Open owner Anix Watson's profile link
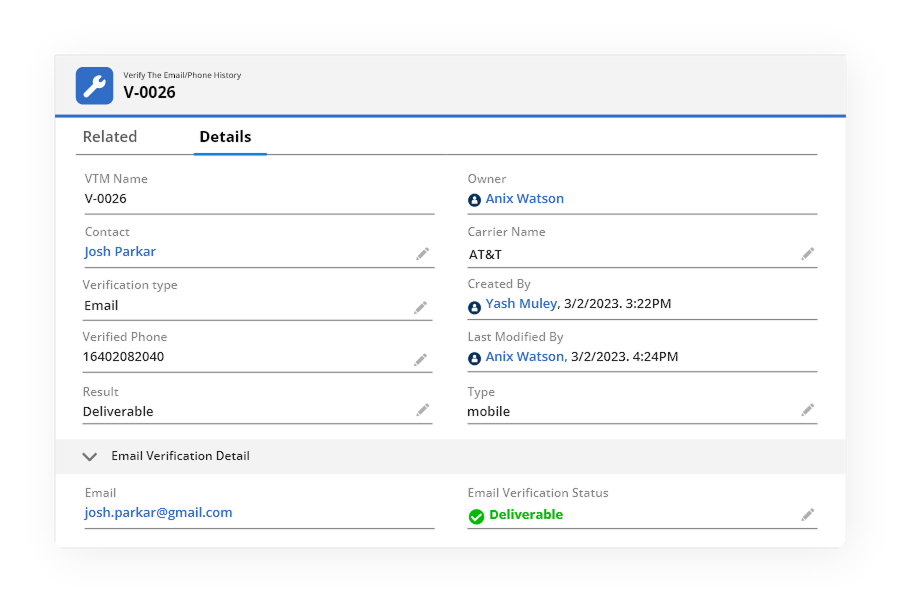The width and height of the screenshot is (911, 614). 524,199
